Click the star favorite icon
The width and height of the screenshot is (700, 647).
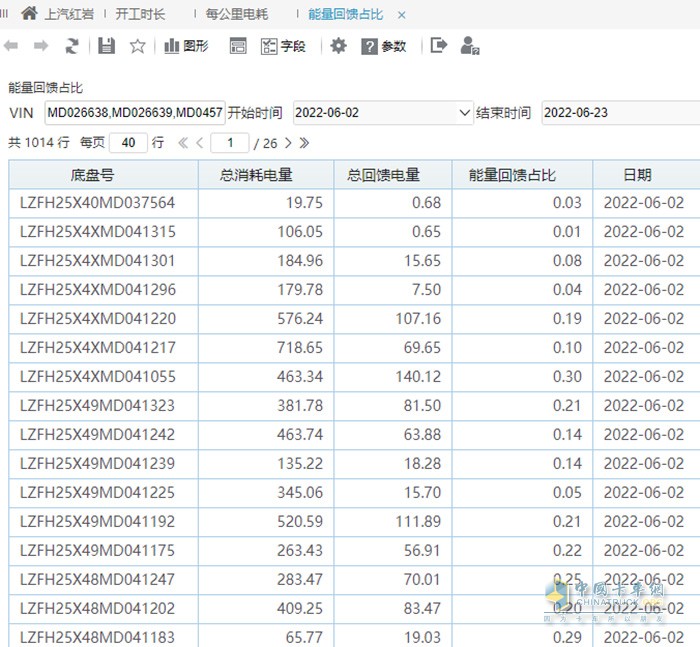138,46
